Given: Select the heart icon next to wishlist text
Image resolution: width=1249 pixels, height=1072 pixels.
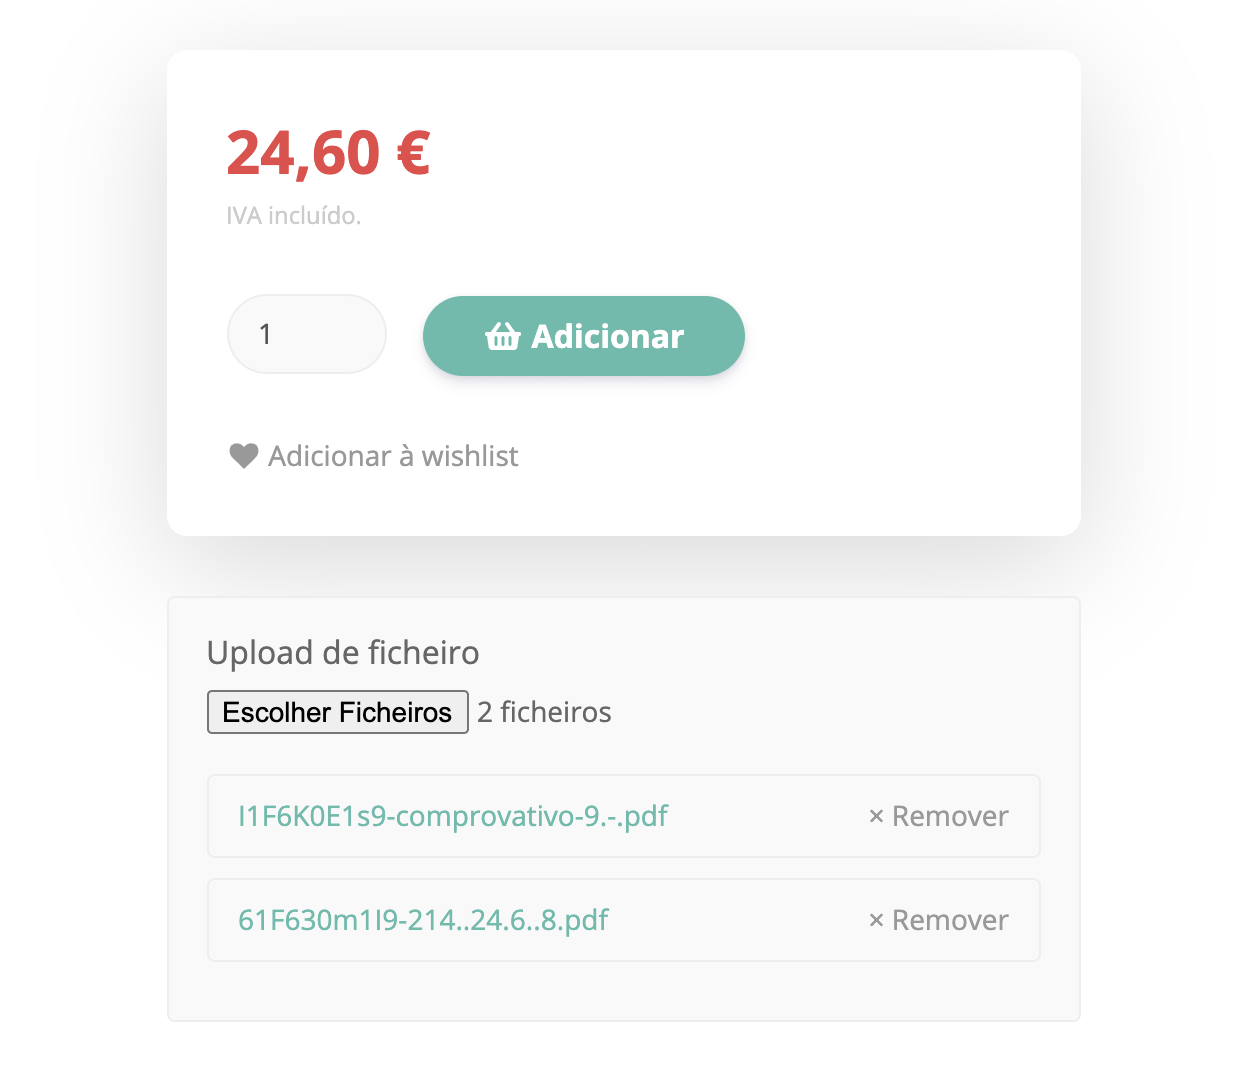Looking at the screenshot, I should (x=243, y=455).
